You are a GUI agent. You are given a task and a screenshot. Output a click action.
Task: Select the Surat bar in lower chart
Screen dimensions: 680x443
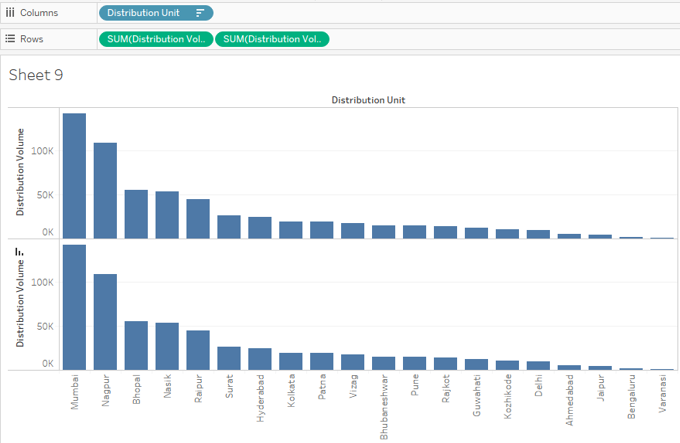coord(229,358)
